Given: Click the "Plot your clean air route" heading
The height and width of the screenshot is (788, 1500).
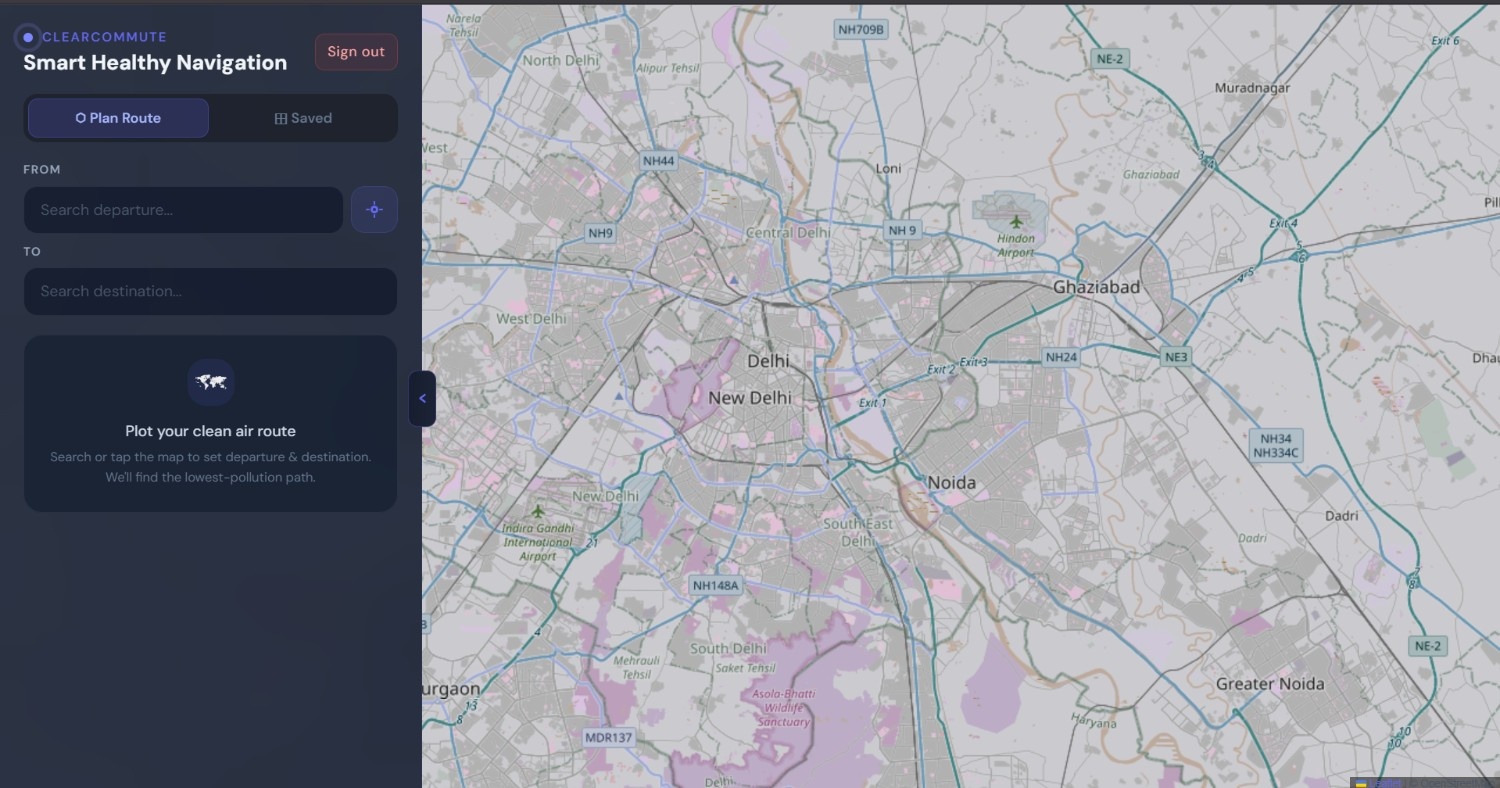Looking at the screenshot, I should (210, 431).
